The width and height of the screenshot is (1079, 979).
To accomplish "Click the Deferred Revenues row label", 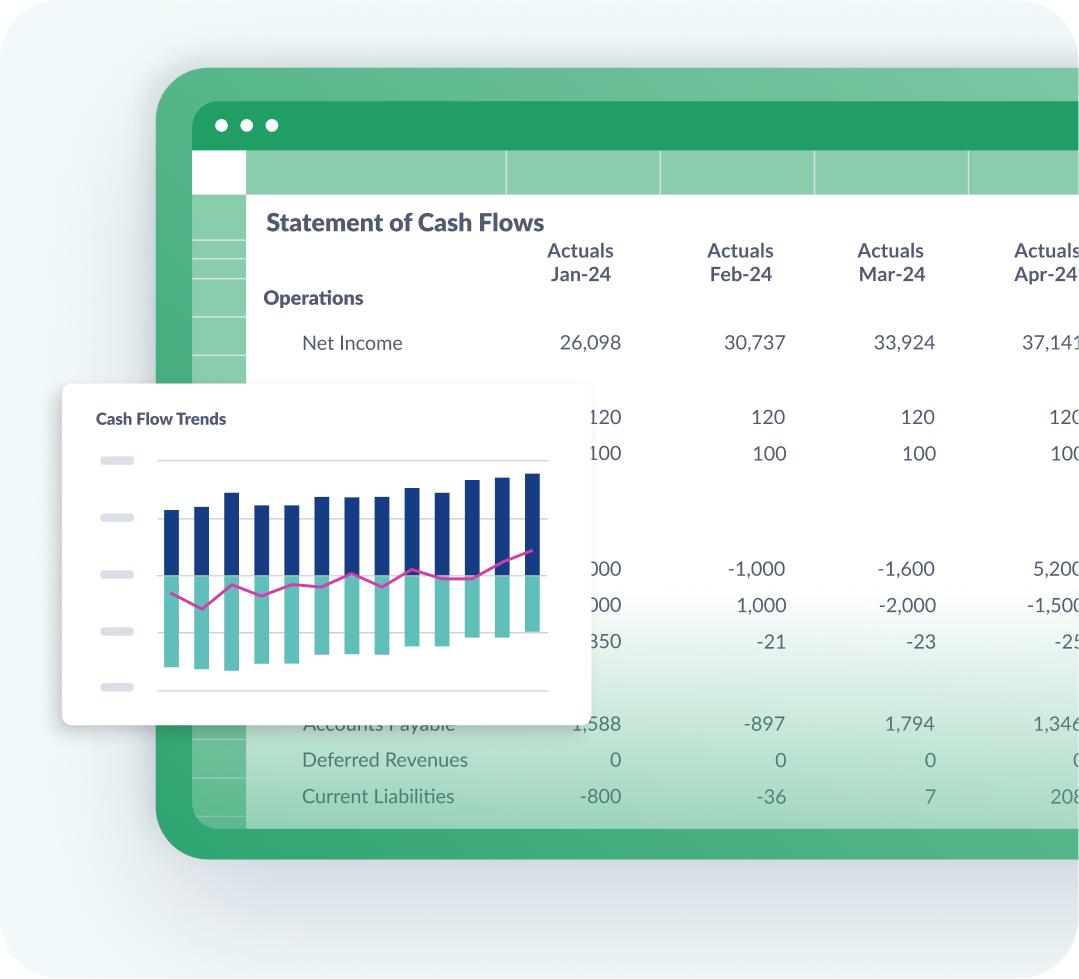I will click(385, 760).
